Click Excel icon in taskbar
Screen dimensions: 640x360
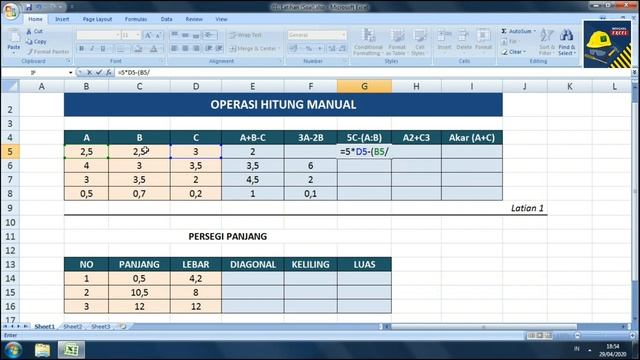(71, 350)
